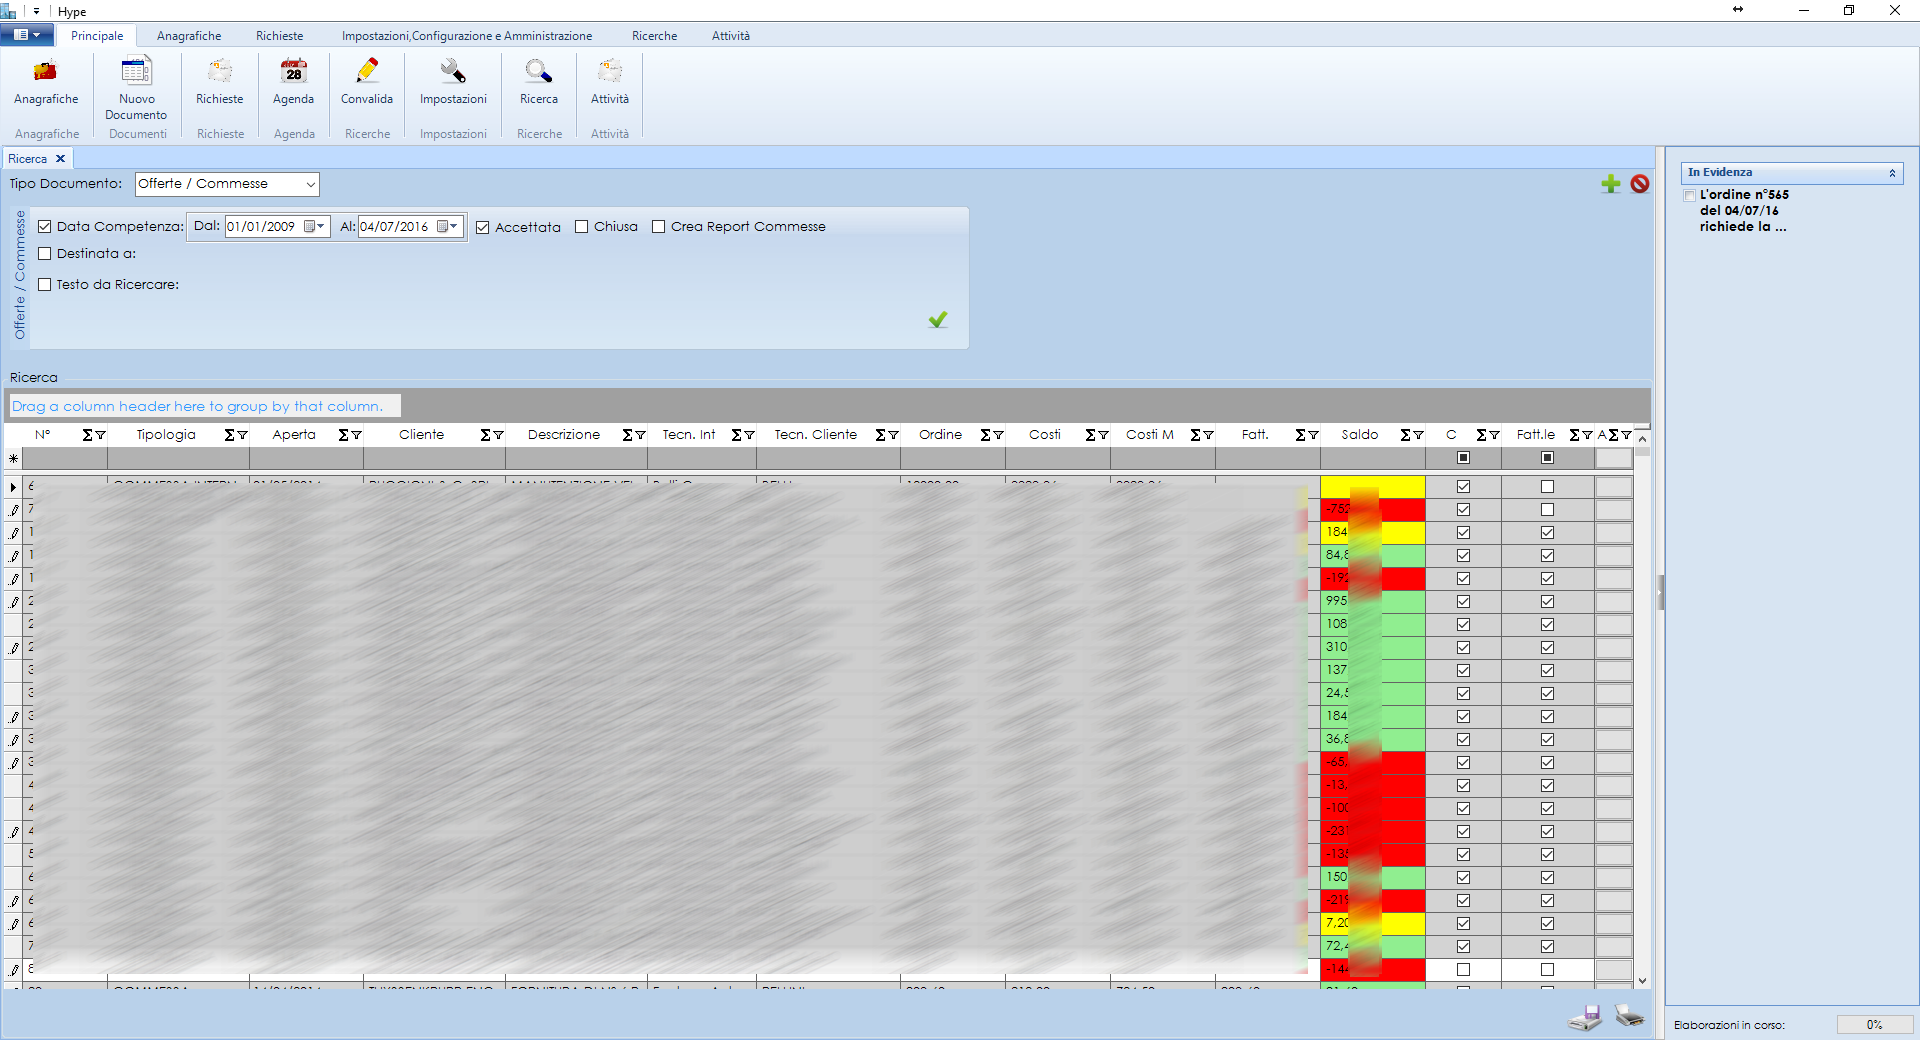Viewport: 1920px width, 1040px height.
Task: Run search with green checkmark
Action: click(x=938, y=320)
